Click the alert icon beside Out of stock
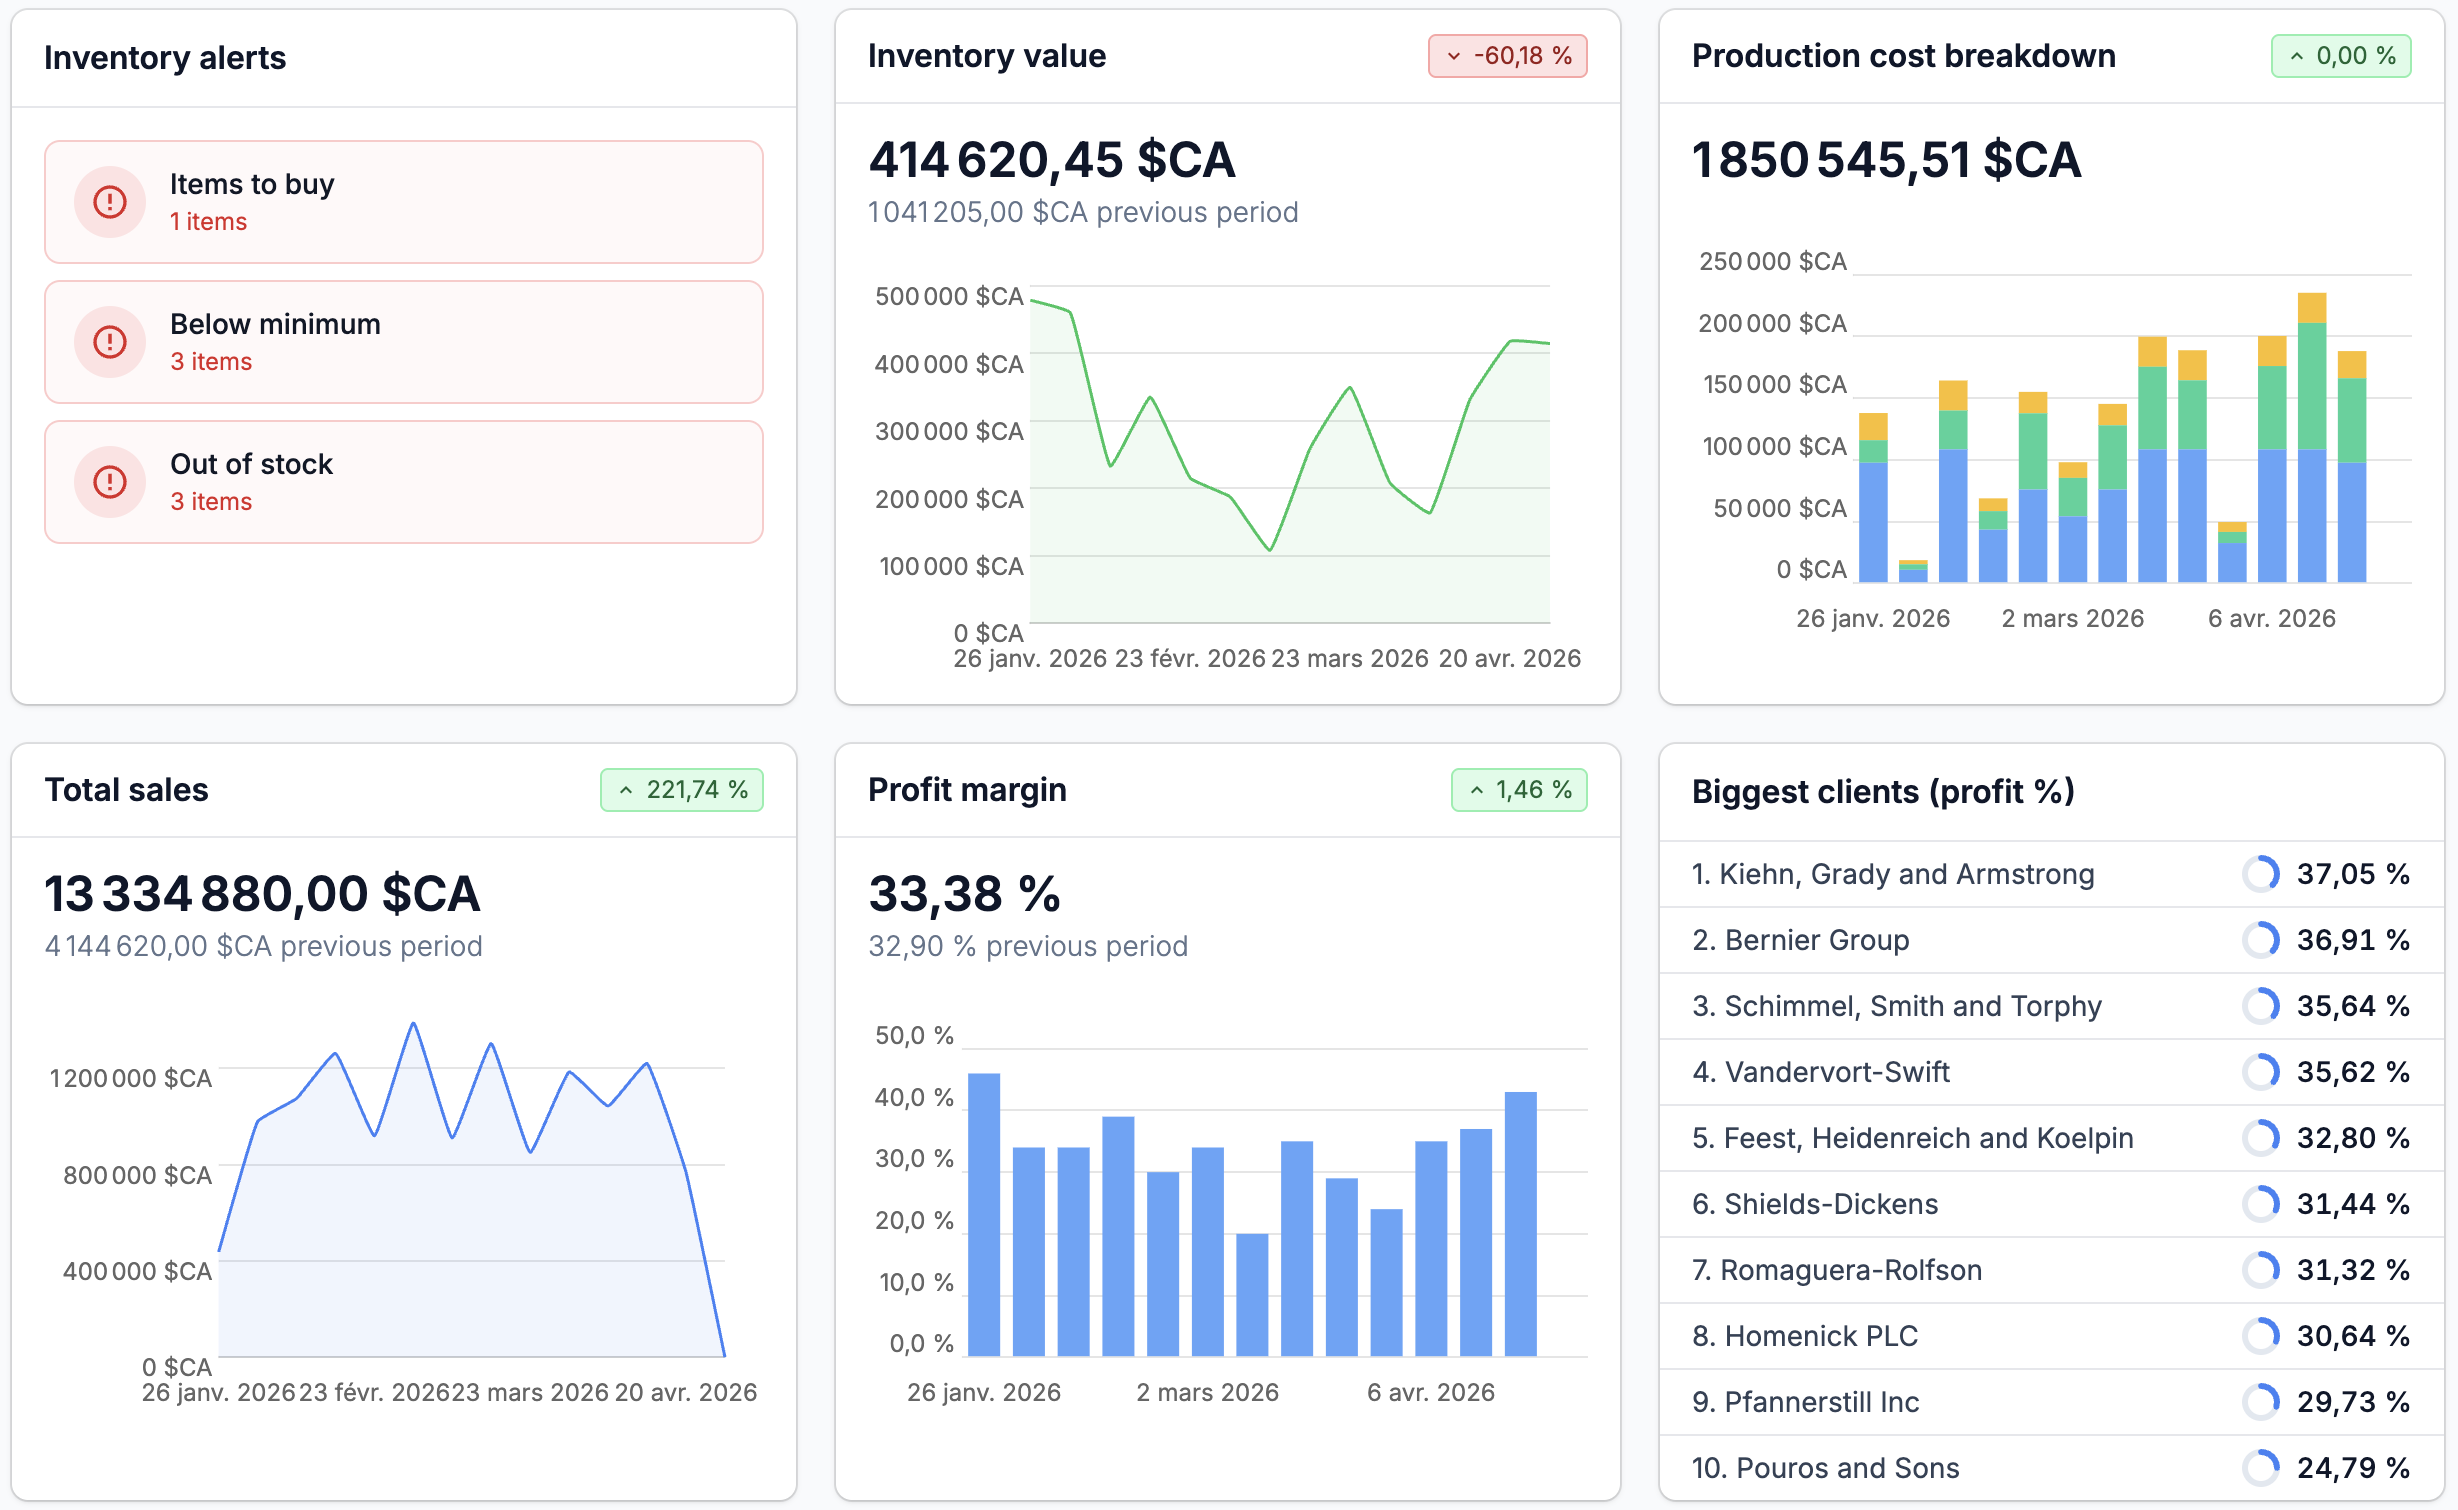2458x1510 pixels. pos(110,482)
